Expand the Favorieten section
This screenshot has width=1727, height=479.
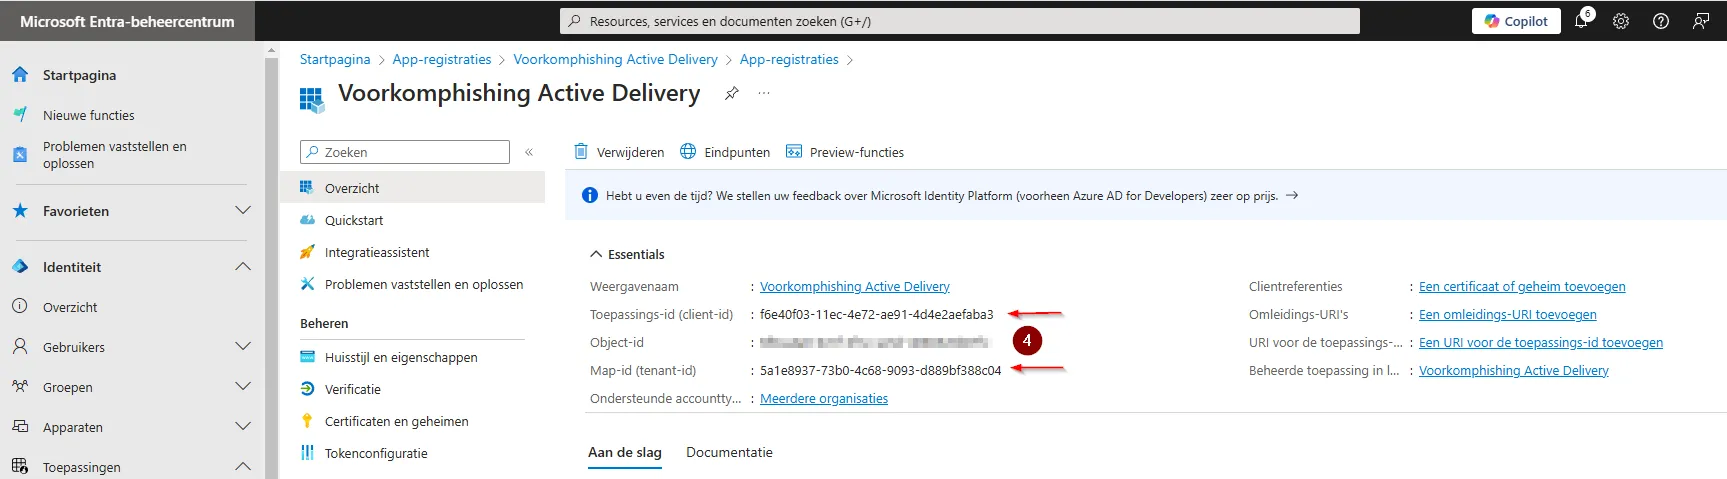click(x=243, y=210)
